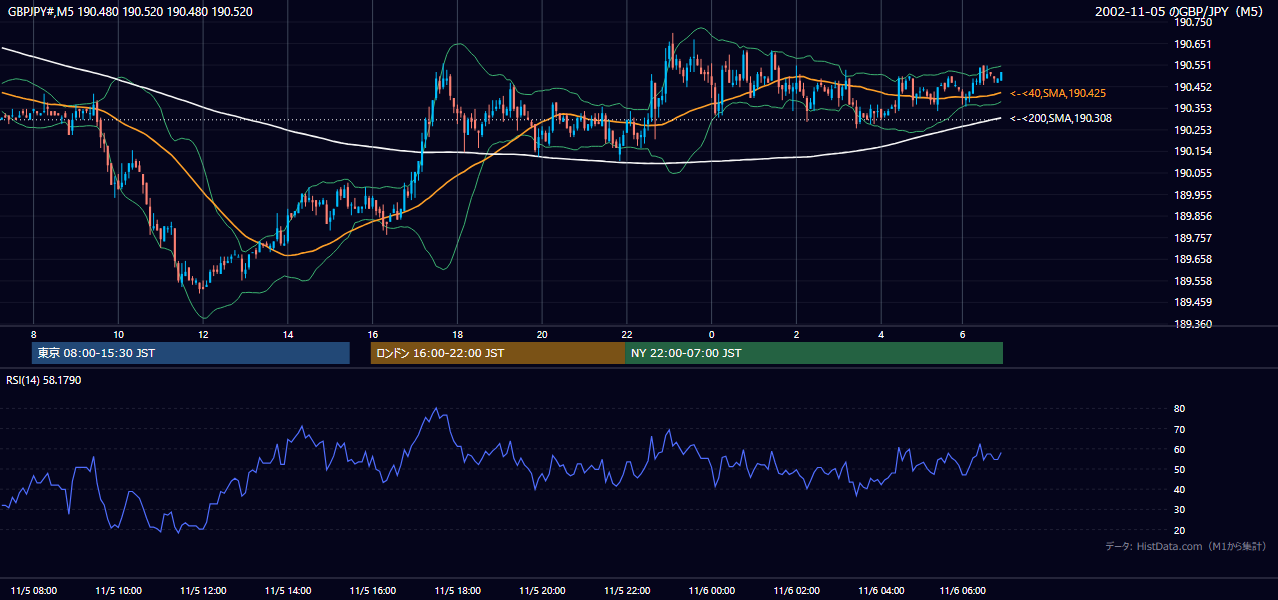Click the NY 22:00-07:00 JST session bar
Image resolution: width=1278 pixels, height=600 pixels.
coord(814,353)
